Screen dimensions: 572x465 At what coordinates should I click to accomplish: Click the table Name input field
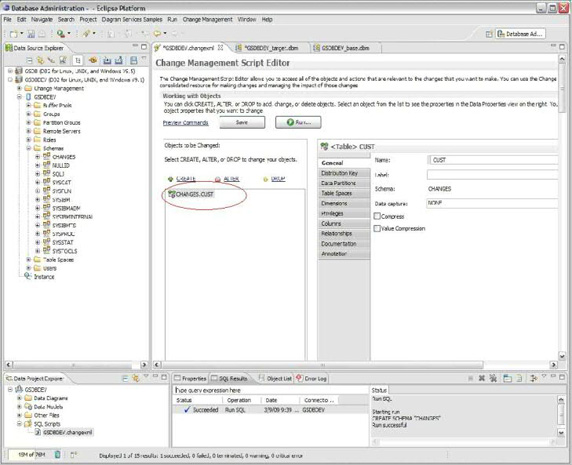492,160
